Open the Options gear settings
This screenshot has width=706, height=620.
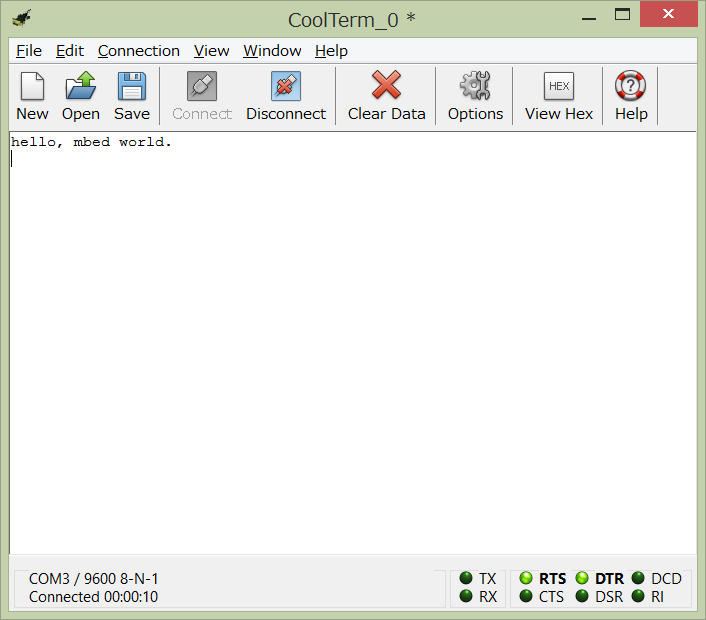(x=475, y=95)
